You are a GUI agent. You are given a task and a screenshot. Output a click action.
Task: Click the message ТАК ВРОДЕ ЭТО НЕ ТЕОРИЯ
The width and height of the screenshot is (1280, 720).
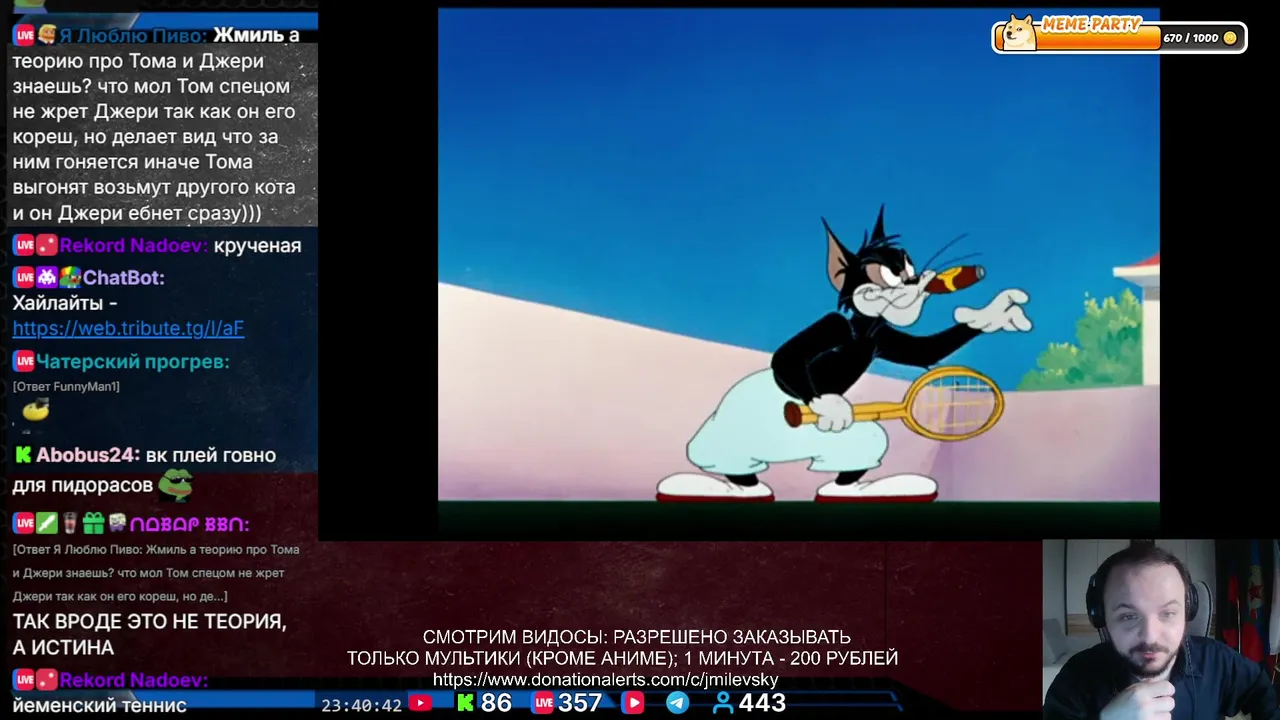(x=150, y=634)
